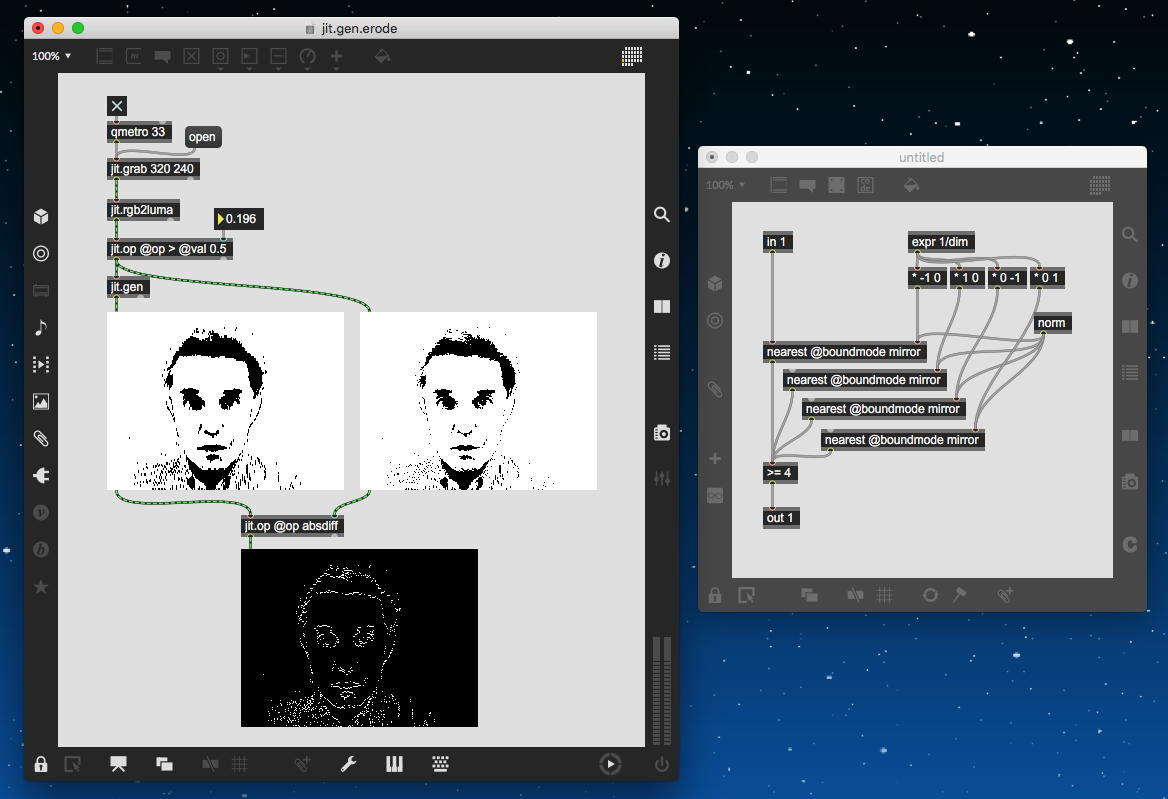Open the snapshots camera icon in jit.gen.erode
This screenshot has width=1168, height=799.
(x=661, y=433)
